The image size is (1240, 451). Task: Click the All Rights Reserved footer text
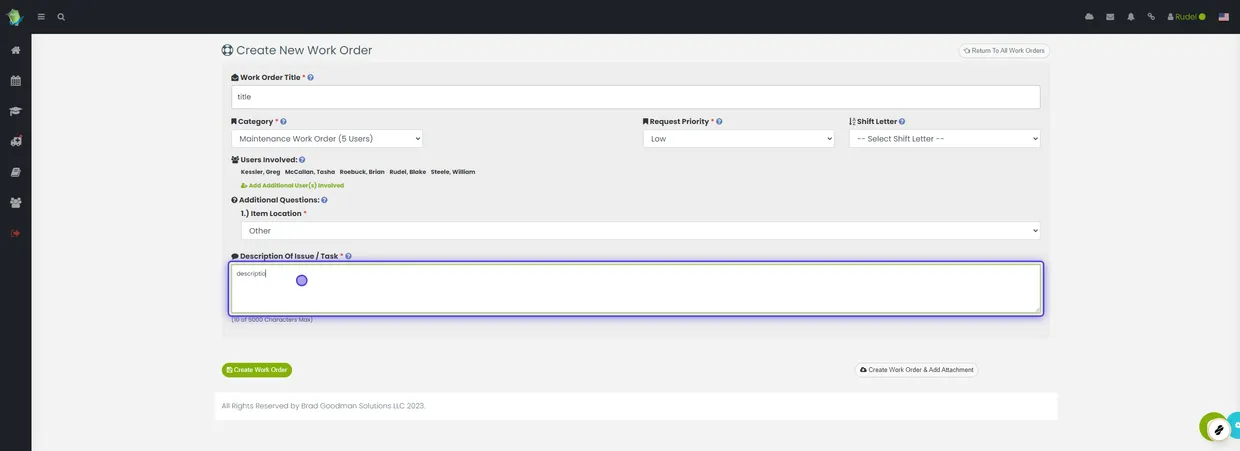click(323, 406)
